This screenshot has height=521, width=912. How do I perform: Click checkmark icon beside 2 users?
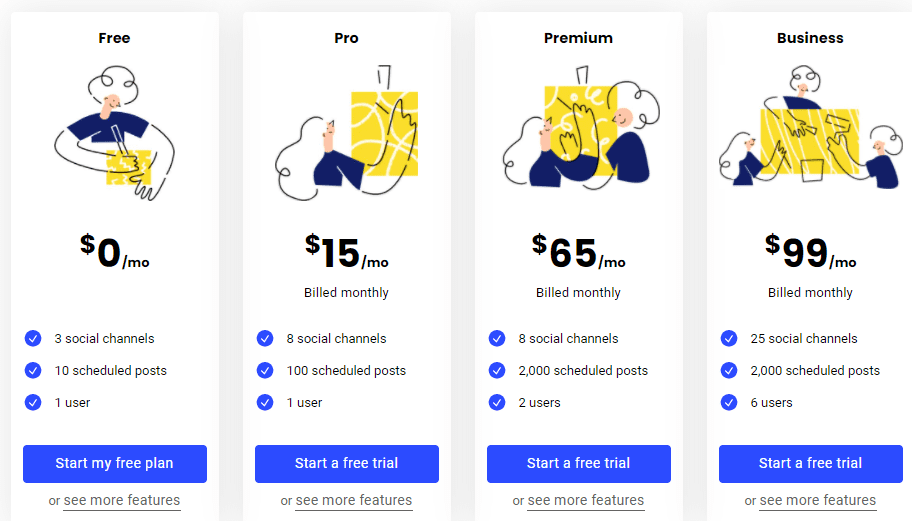point(497,402)
